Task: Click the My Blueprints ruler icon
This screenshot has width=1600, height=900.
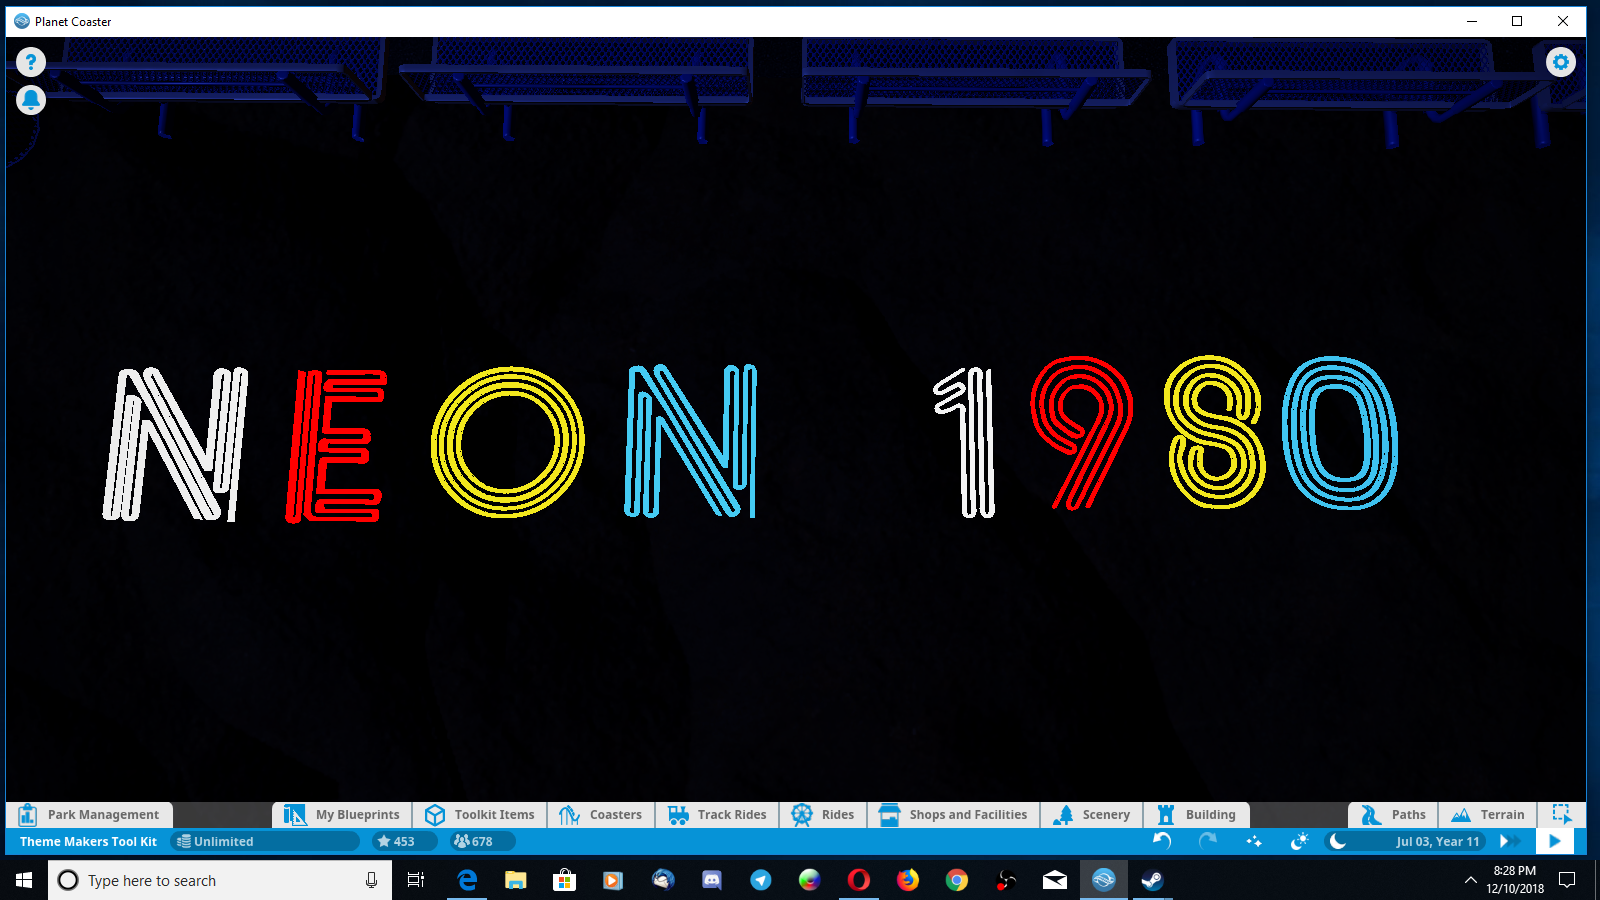Action: click(x=294, y=815)
